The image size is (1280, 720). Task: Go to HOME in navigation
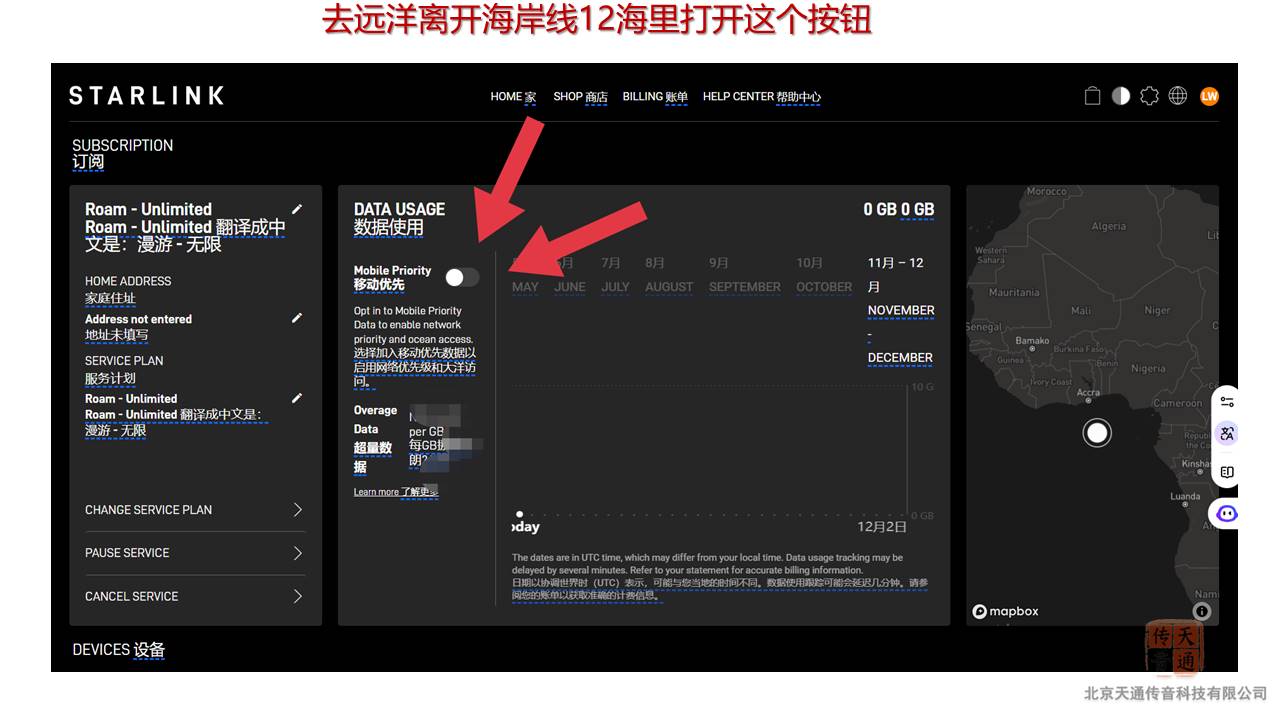coord(513,97)
